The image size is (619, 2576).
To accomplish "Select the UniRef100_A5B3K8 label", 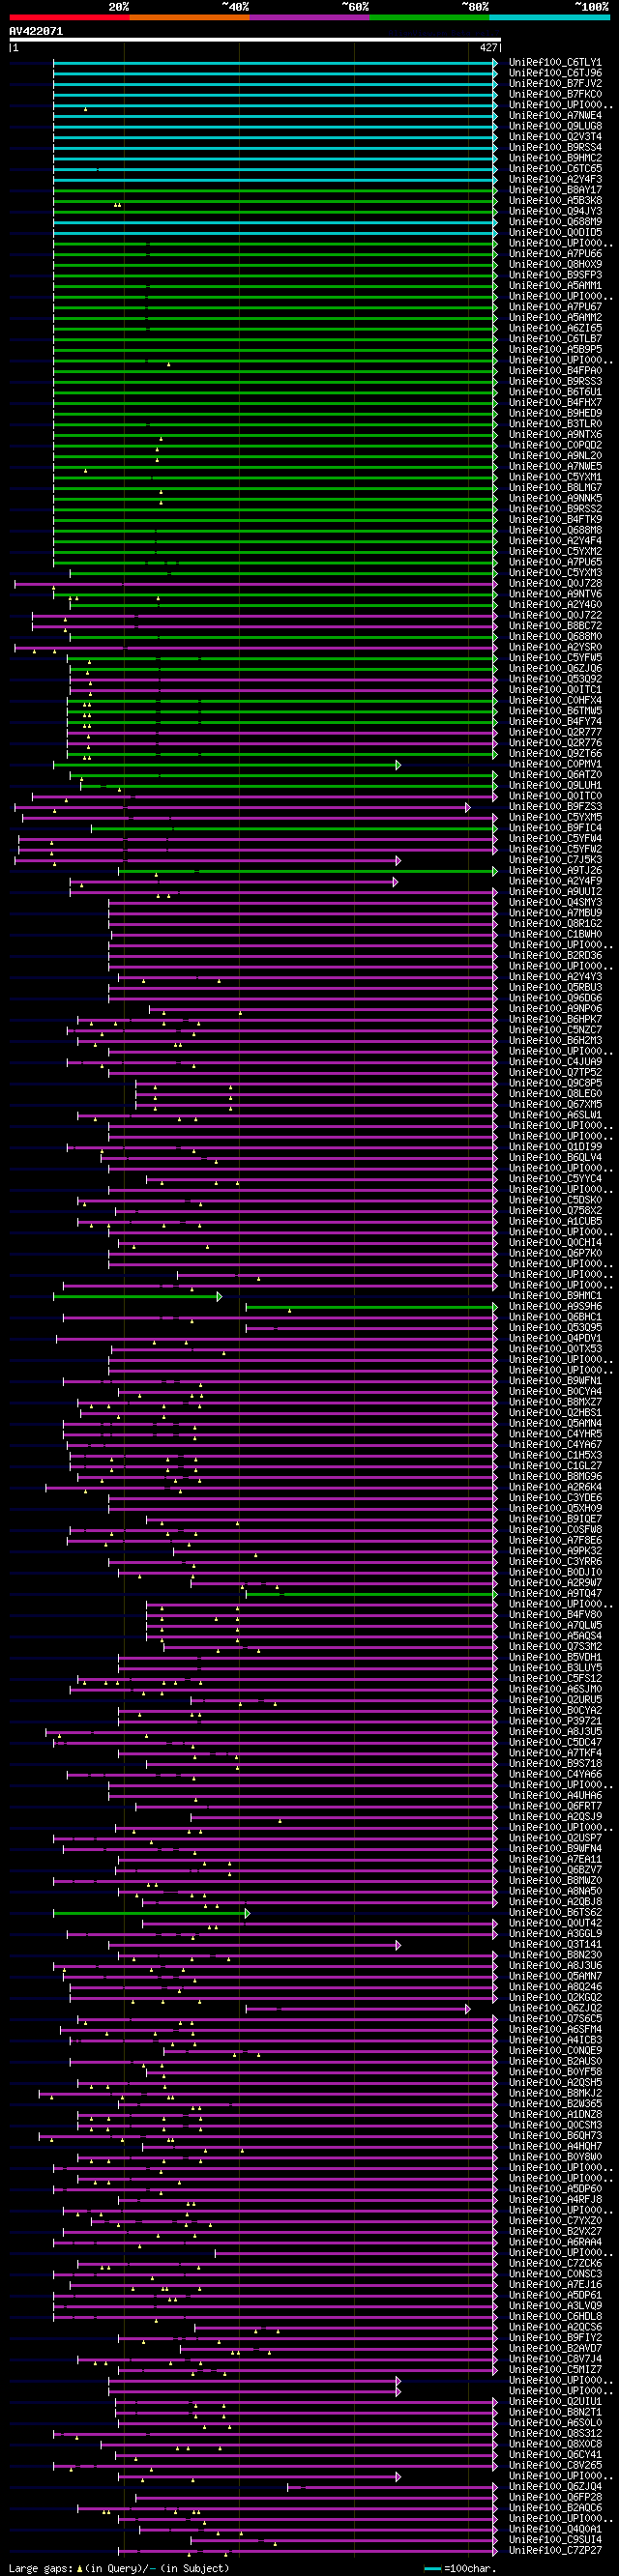I will click(x=555, y=201).
